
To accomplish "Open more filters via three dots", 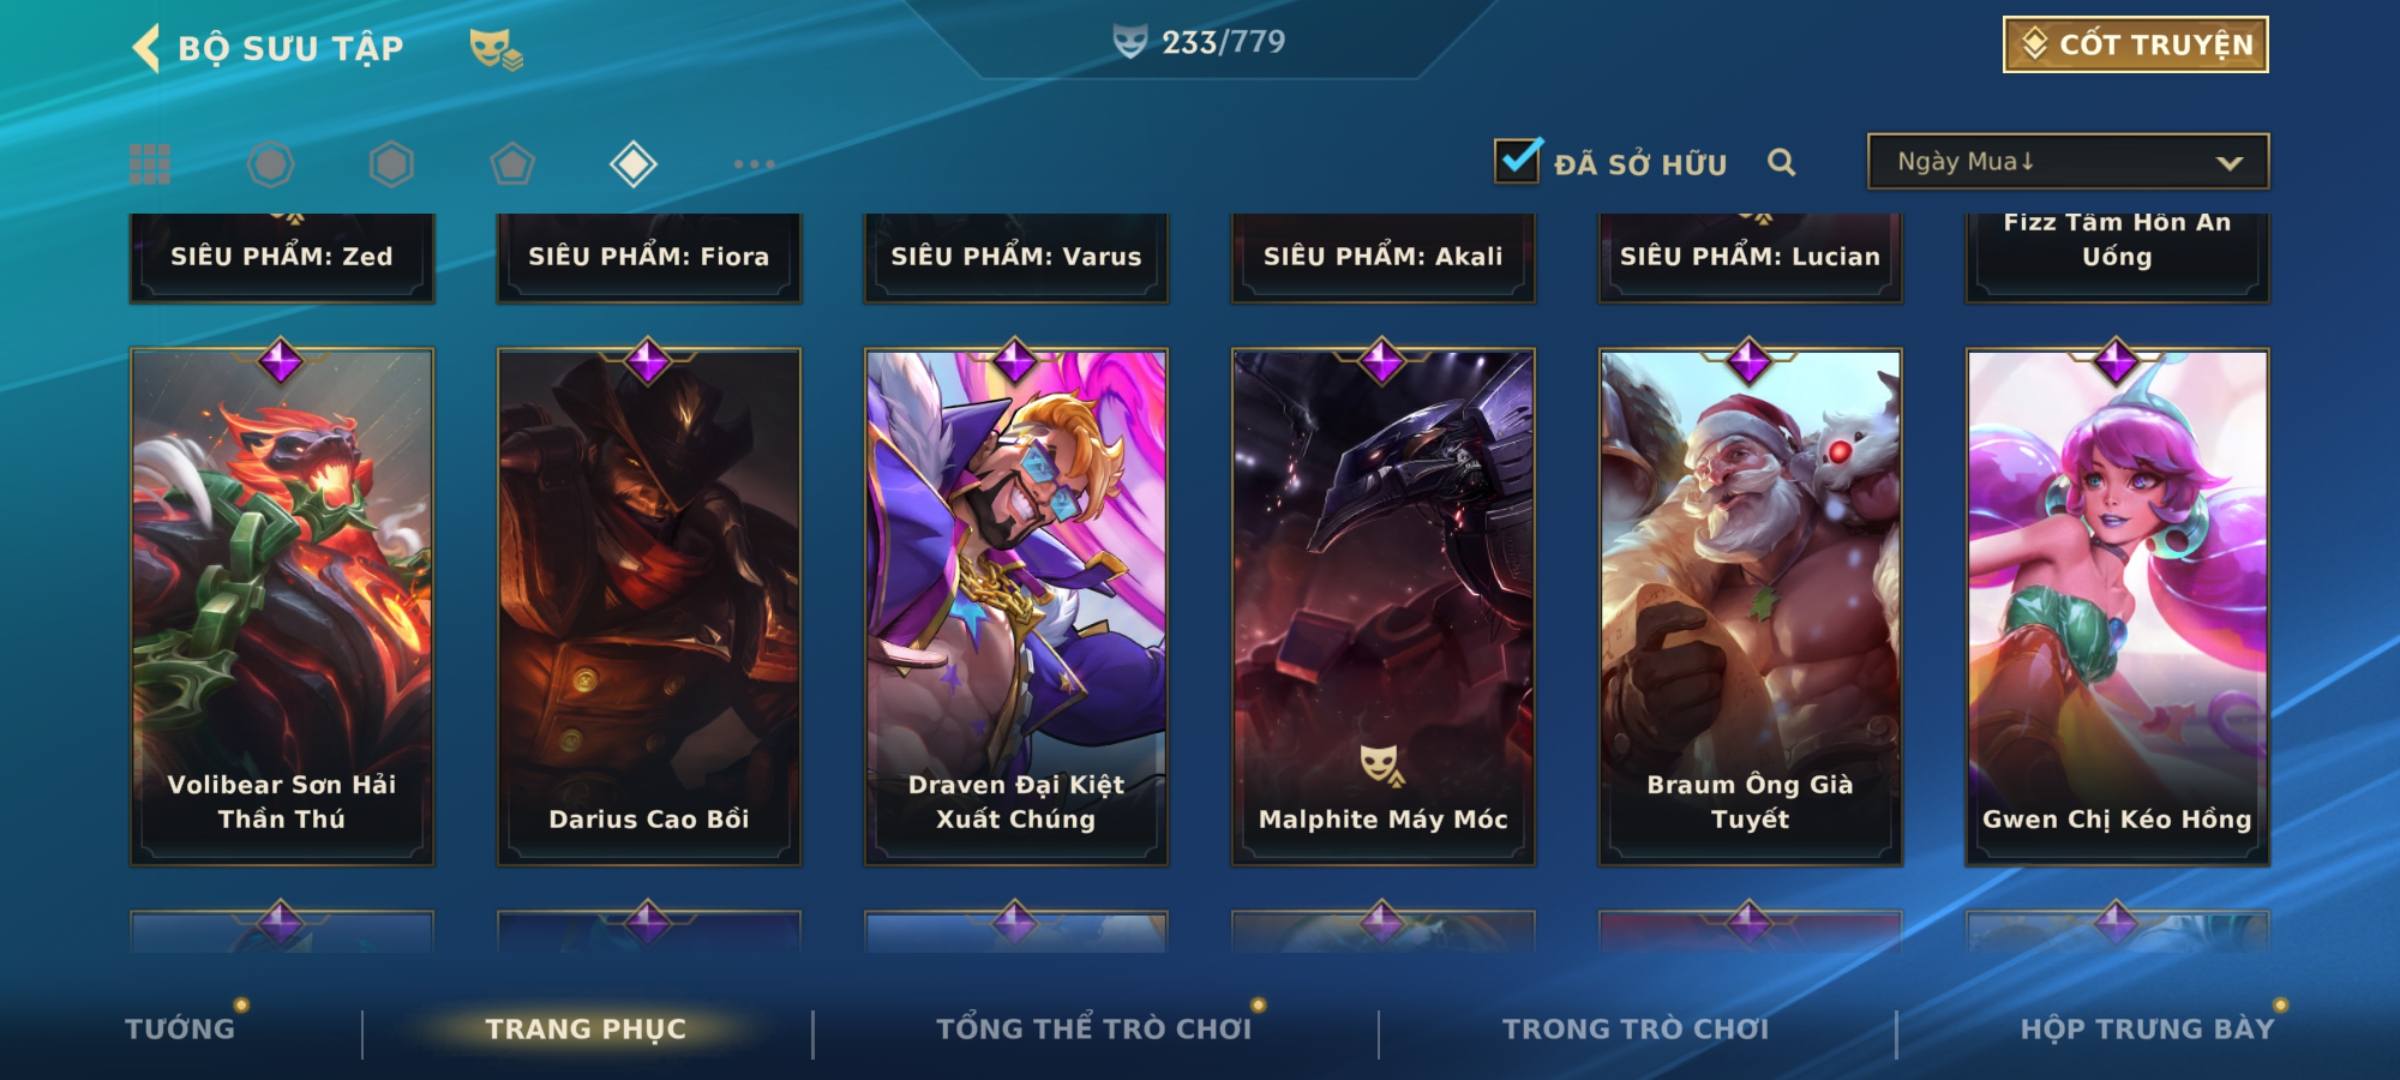I will [x=754, y=164].
